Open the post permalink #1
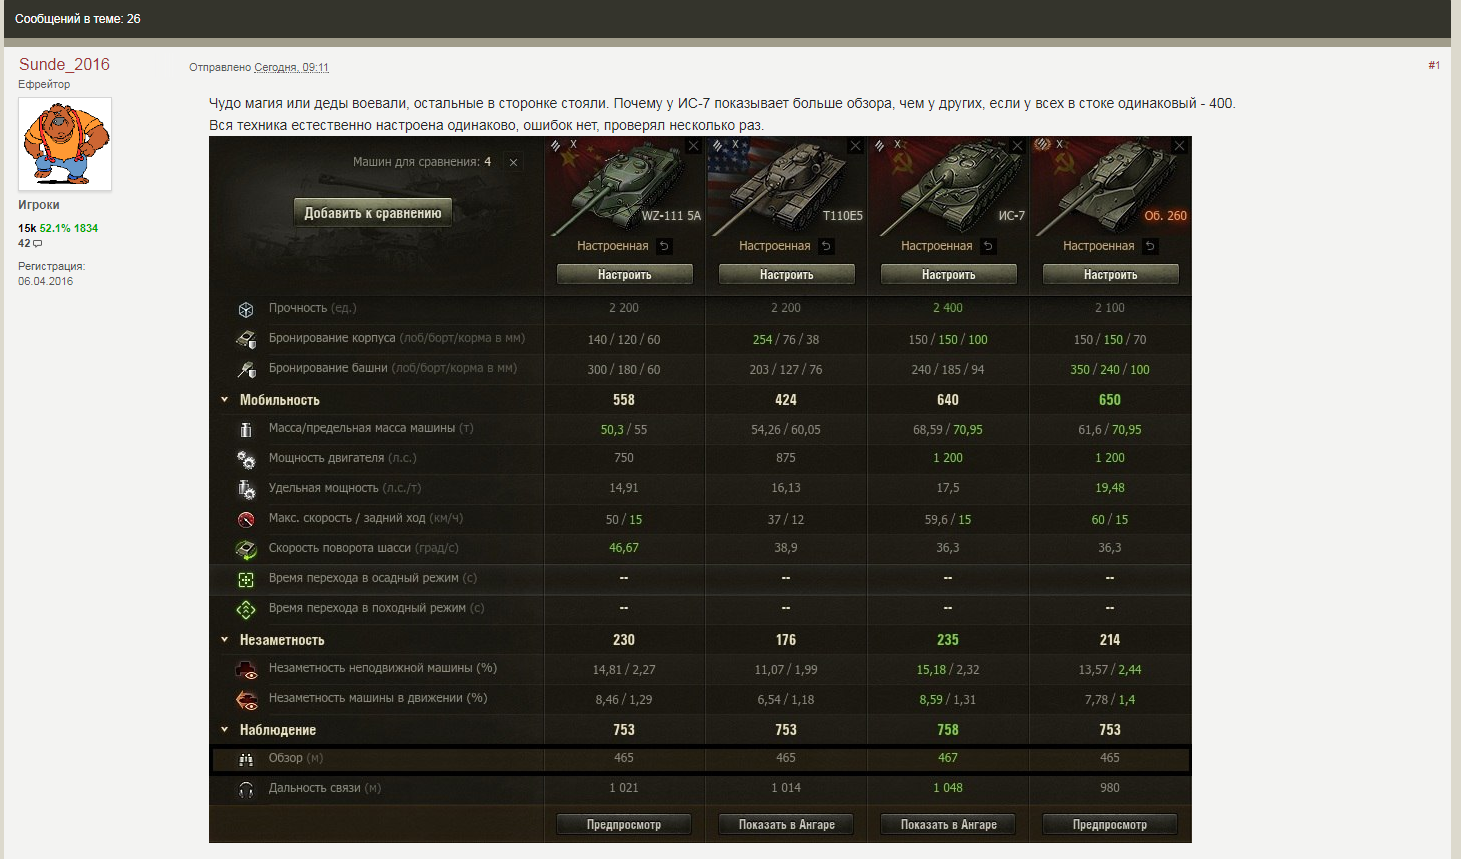The image size is (1461, 859). pyautogui.click(x=1434, y=66)
